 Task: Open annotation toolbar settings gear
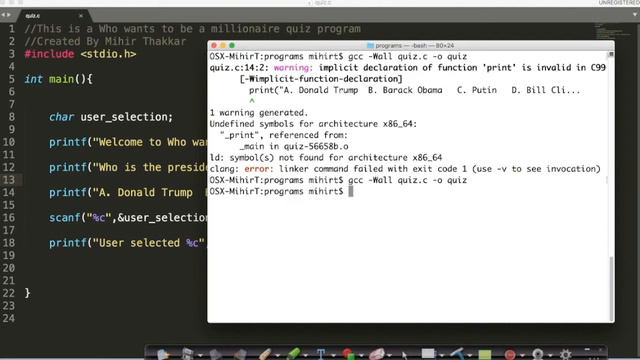coord(566,354)
